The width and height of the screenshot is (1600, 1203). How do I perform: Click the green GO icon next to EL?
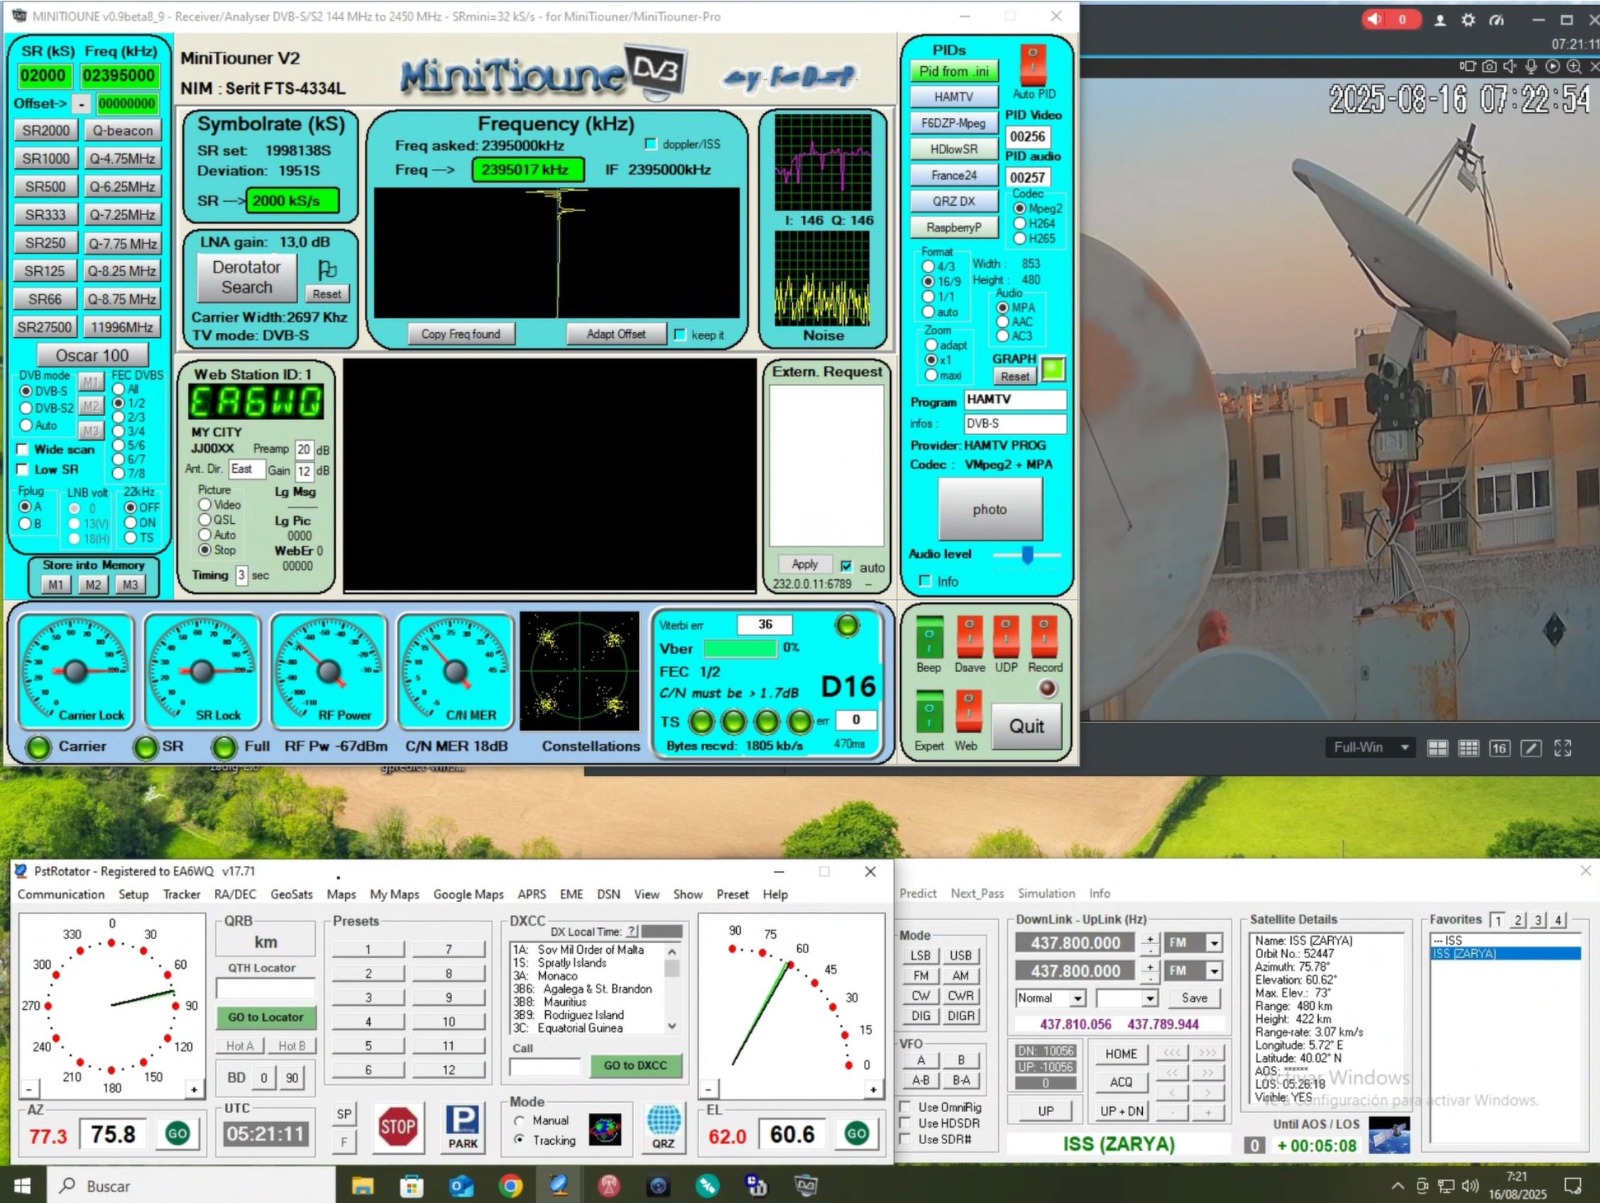(857, 1133)
